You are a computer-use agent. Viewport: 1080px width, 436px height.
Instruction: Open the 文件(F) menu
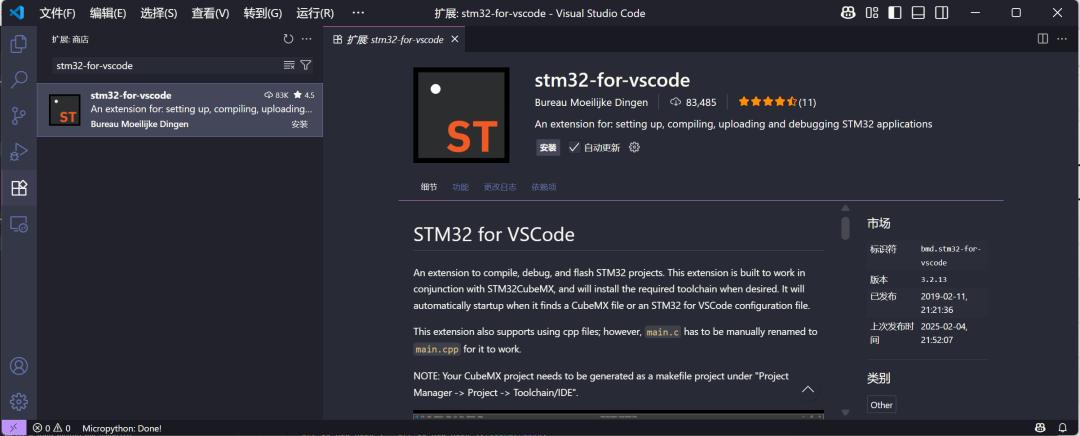[57, 13]
